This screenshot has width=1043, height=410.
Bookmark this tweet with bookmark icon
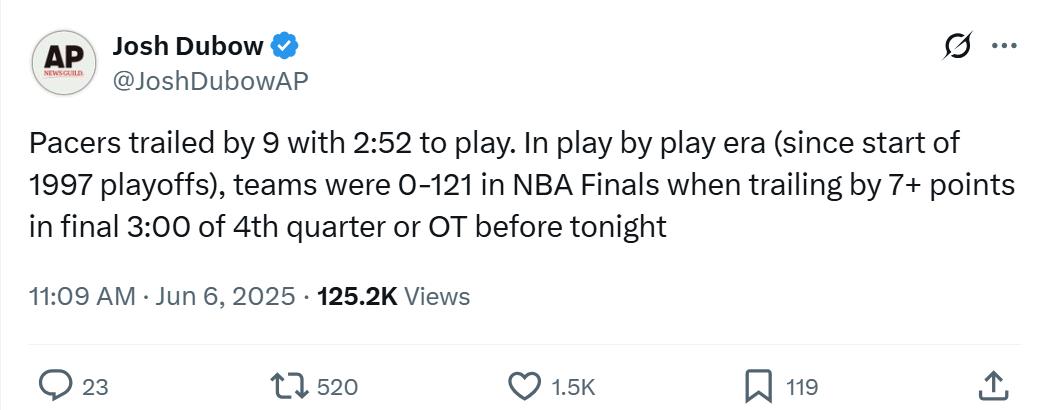tap(758, 386)
